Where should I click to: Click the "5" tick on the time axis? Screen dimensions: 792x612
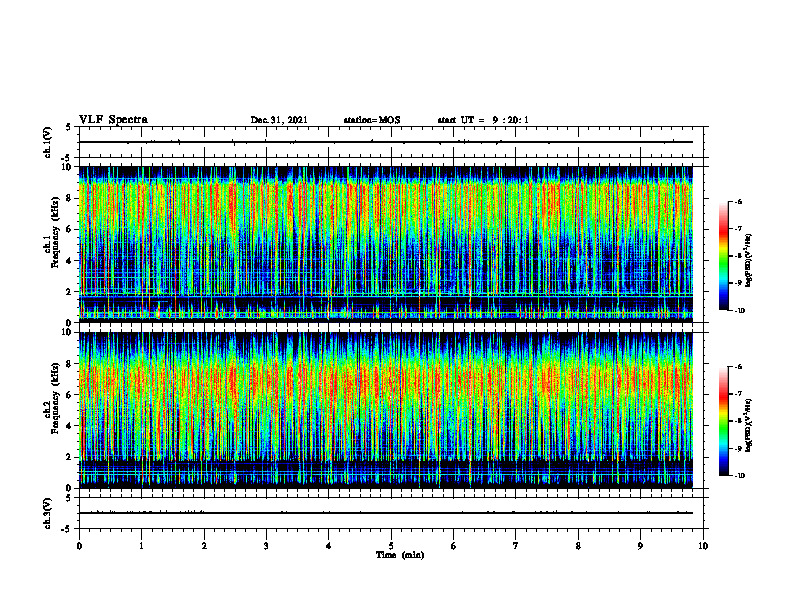(x=391, y=546)
